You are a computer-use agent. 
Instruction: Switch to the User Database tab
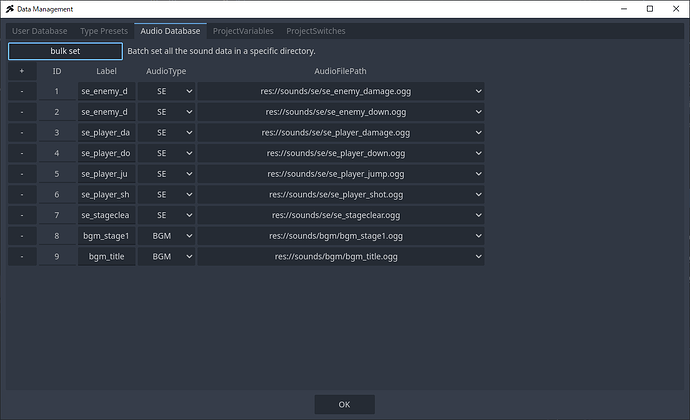click(x=40, y=31)
